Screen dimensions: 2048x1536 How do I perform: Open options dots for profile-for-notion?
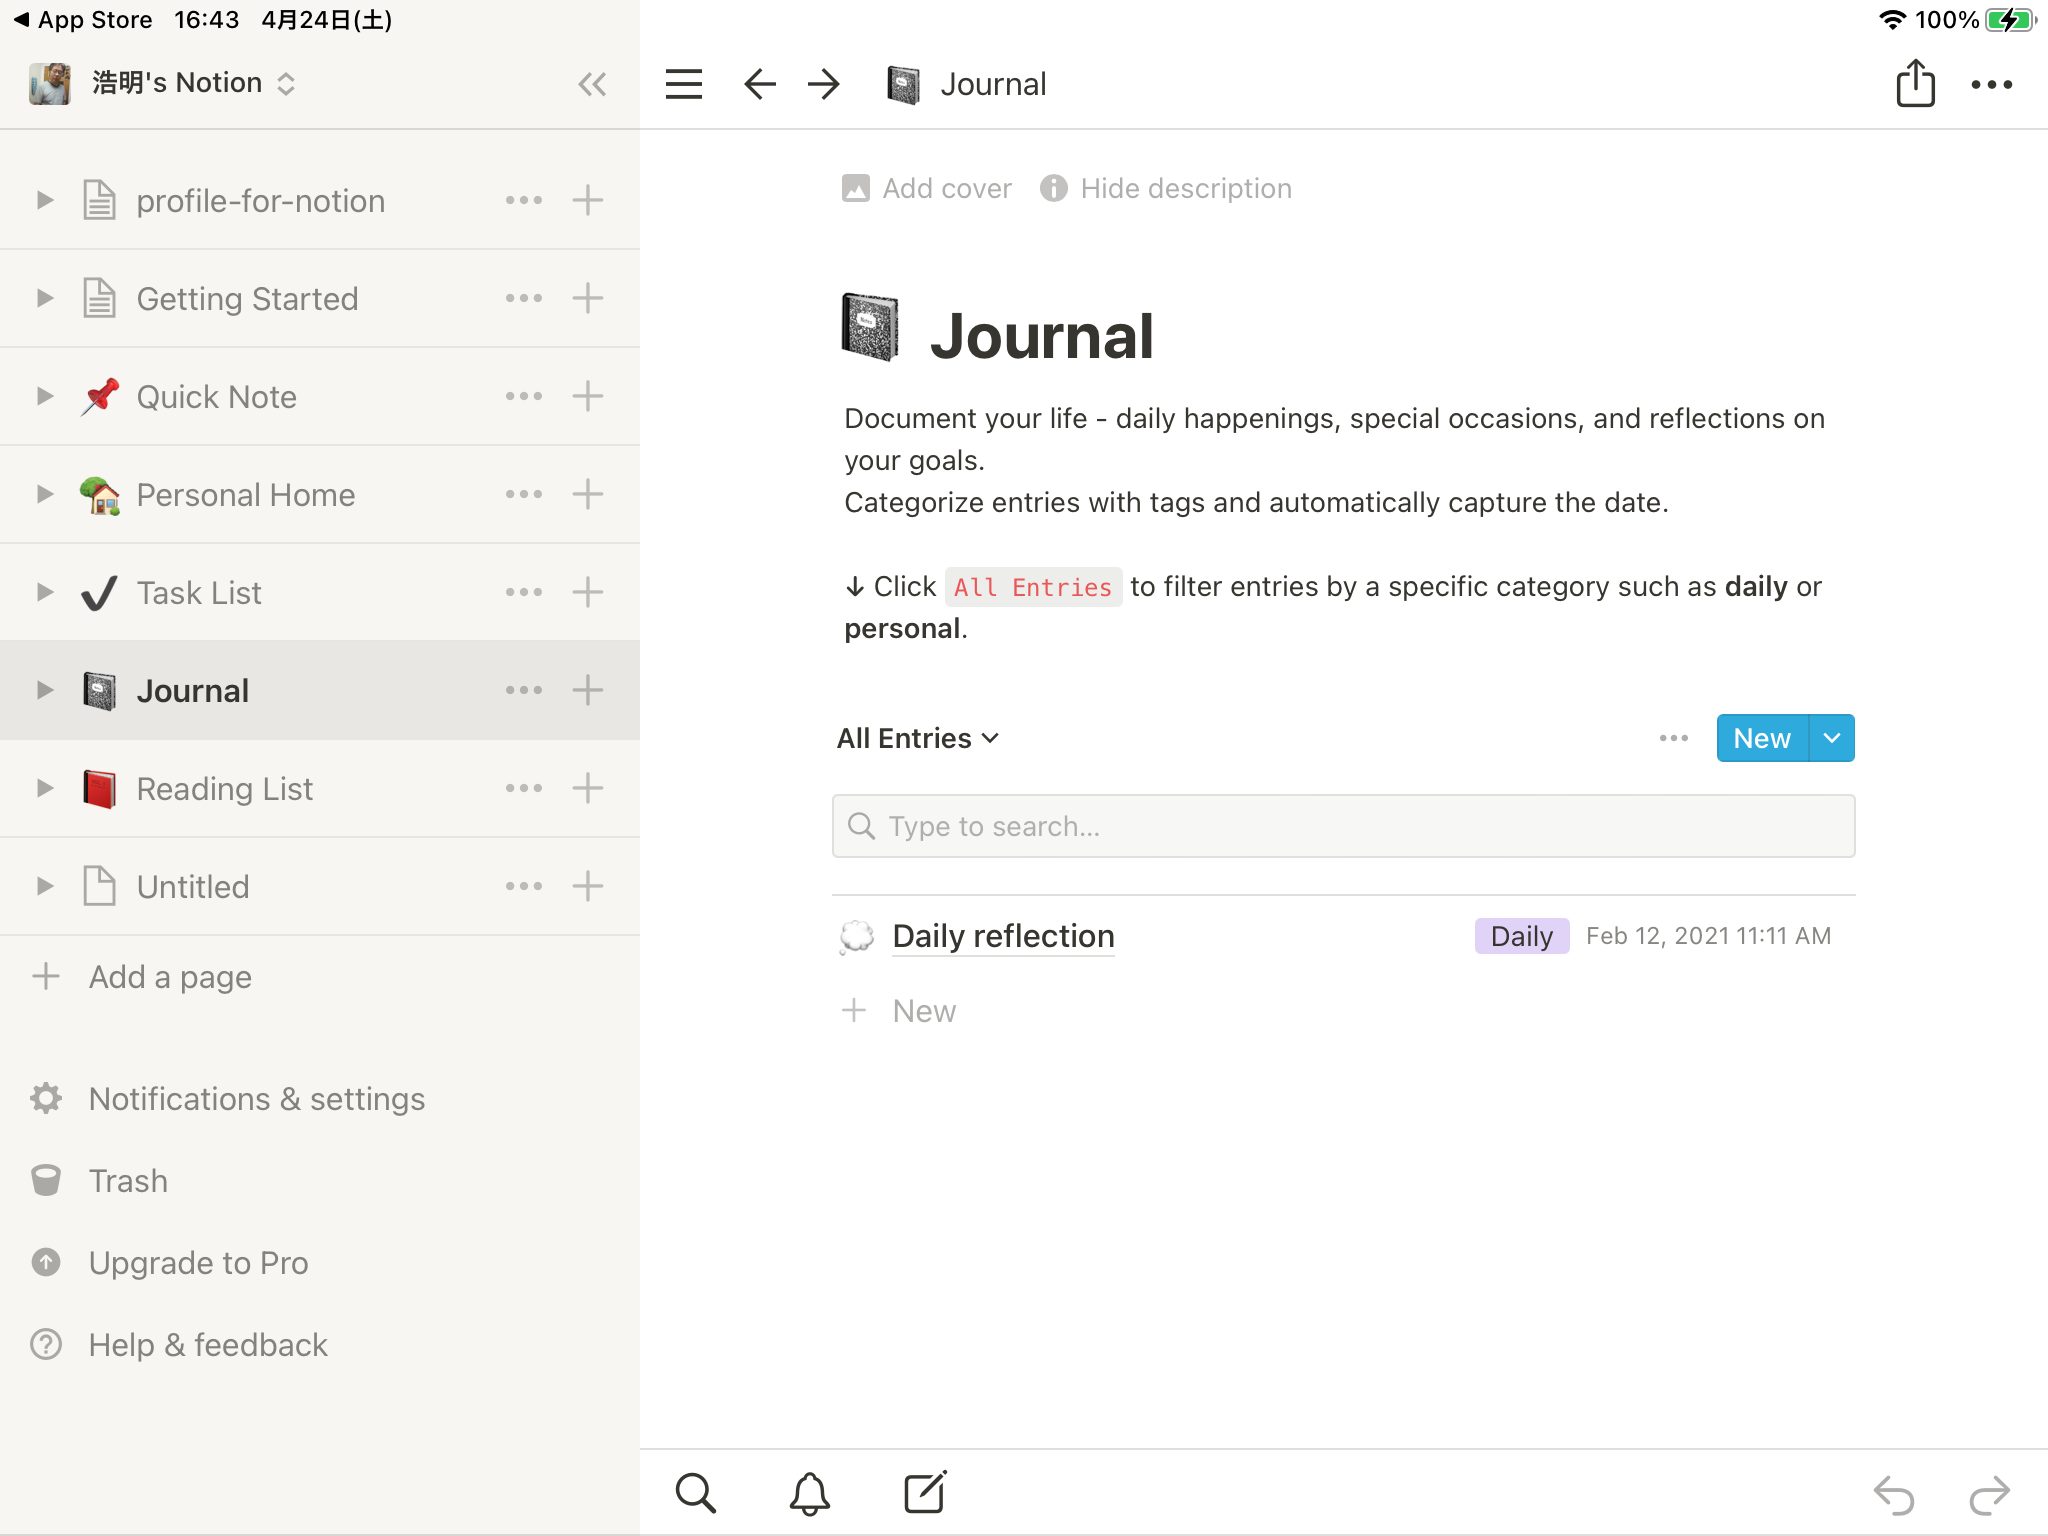tap(524, 200)
